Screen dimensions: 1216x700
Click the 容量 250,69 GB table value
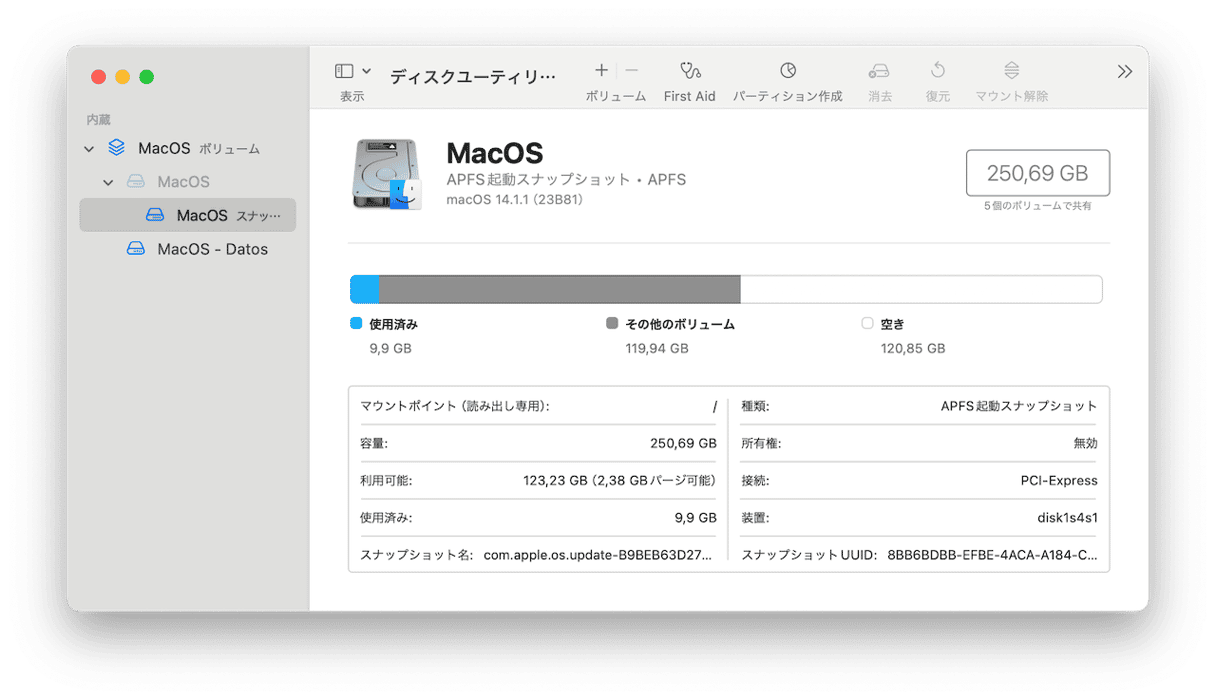click(x=683, y=443)
